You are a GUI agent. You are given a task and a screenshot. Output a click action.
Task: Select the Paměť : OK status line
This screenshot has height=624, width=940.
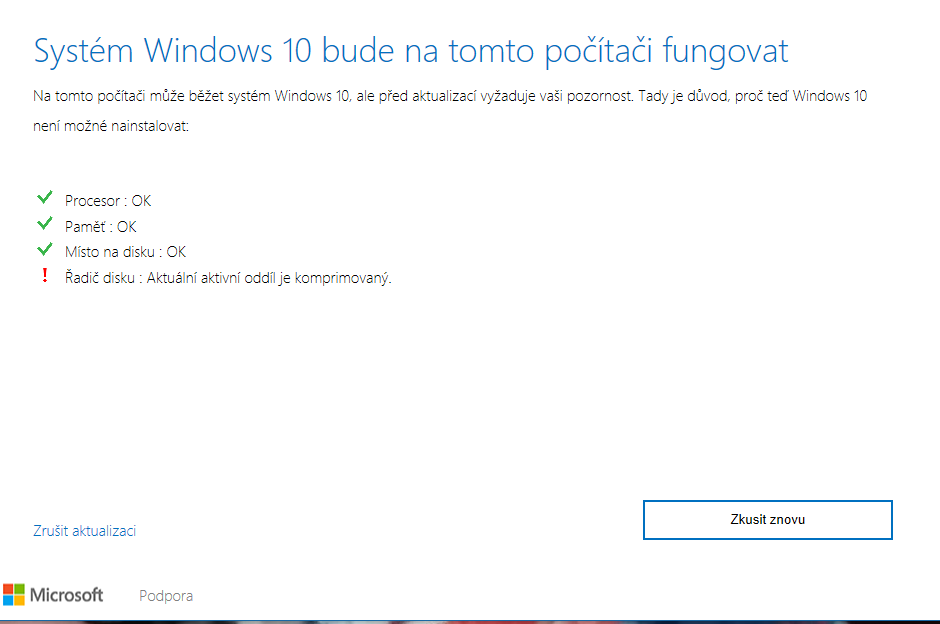[101, 227]
